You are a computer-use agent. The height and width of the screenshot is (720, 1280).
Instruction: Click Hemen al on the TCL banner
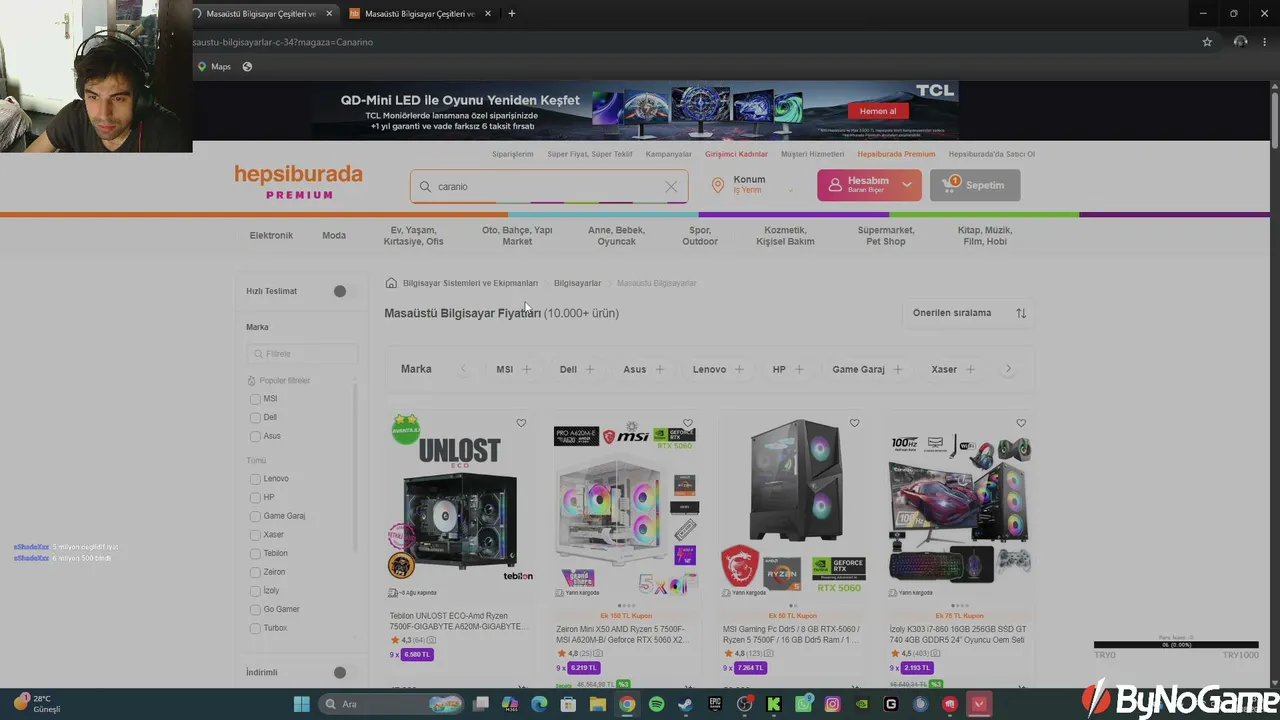[x=878, y=111]
